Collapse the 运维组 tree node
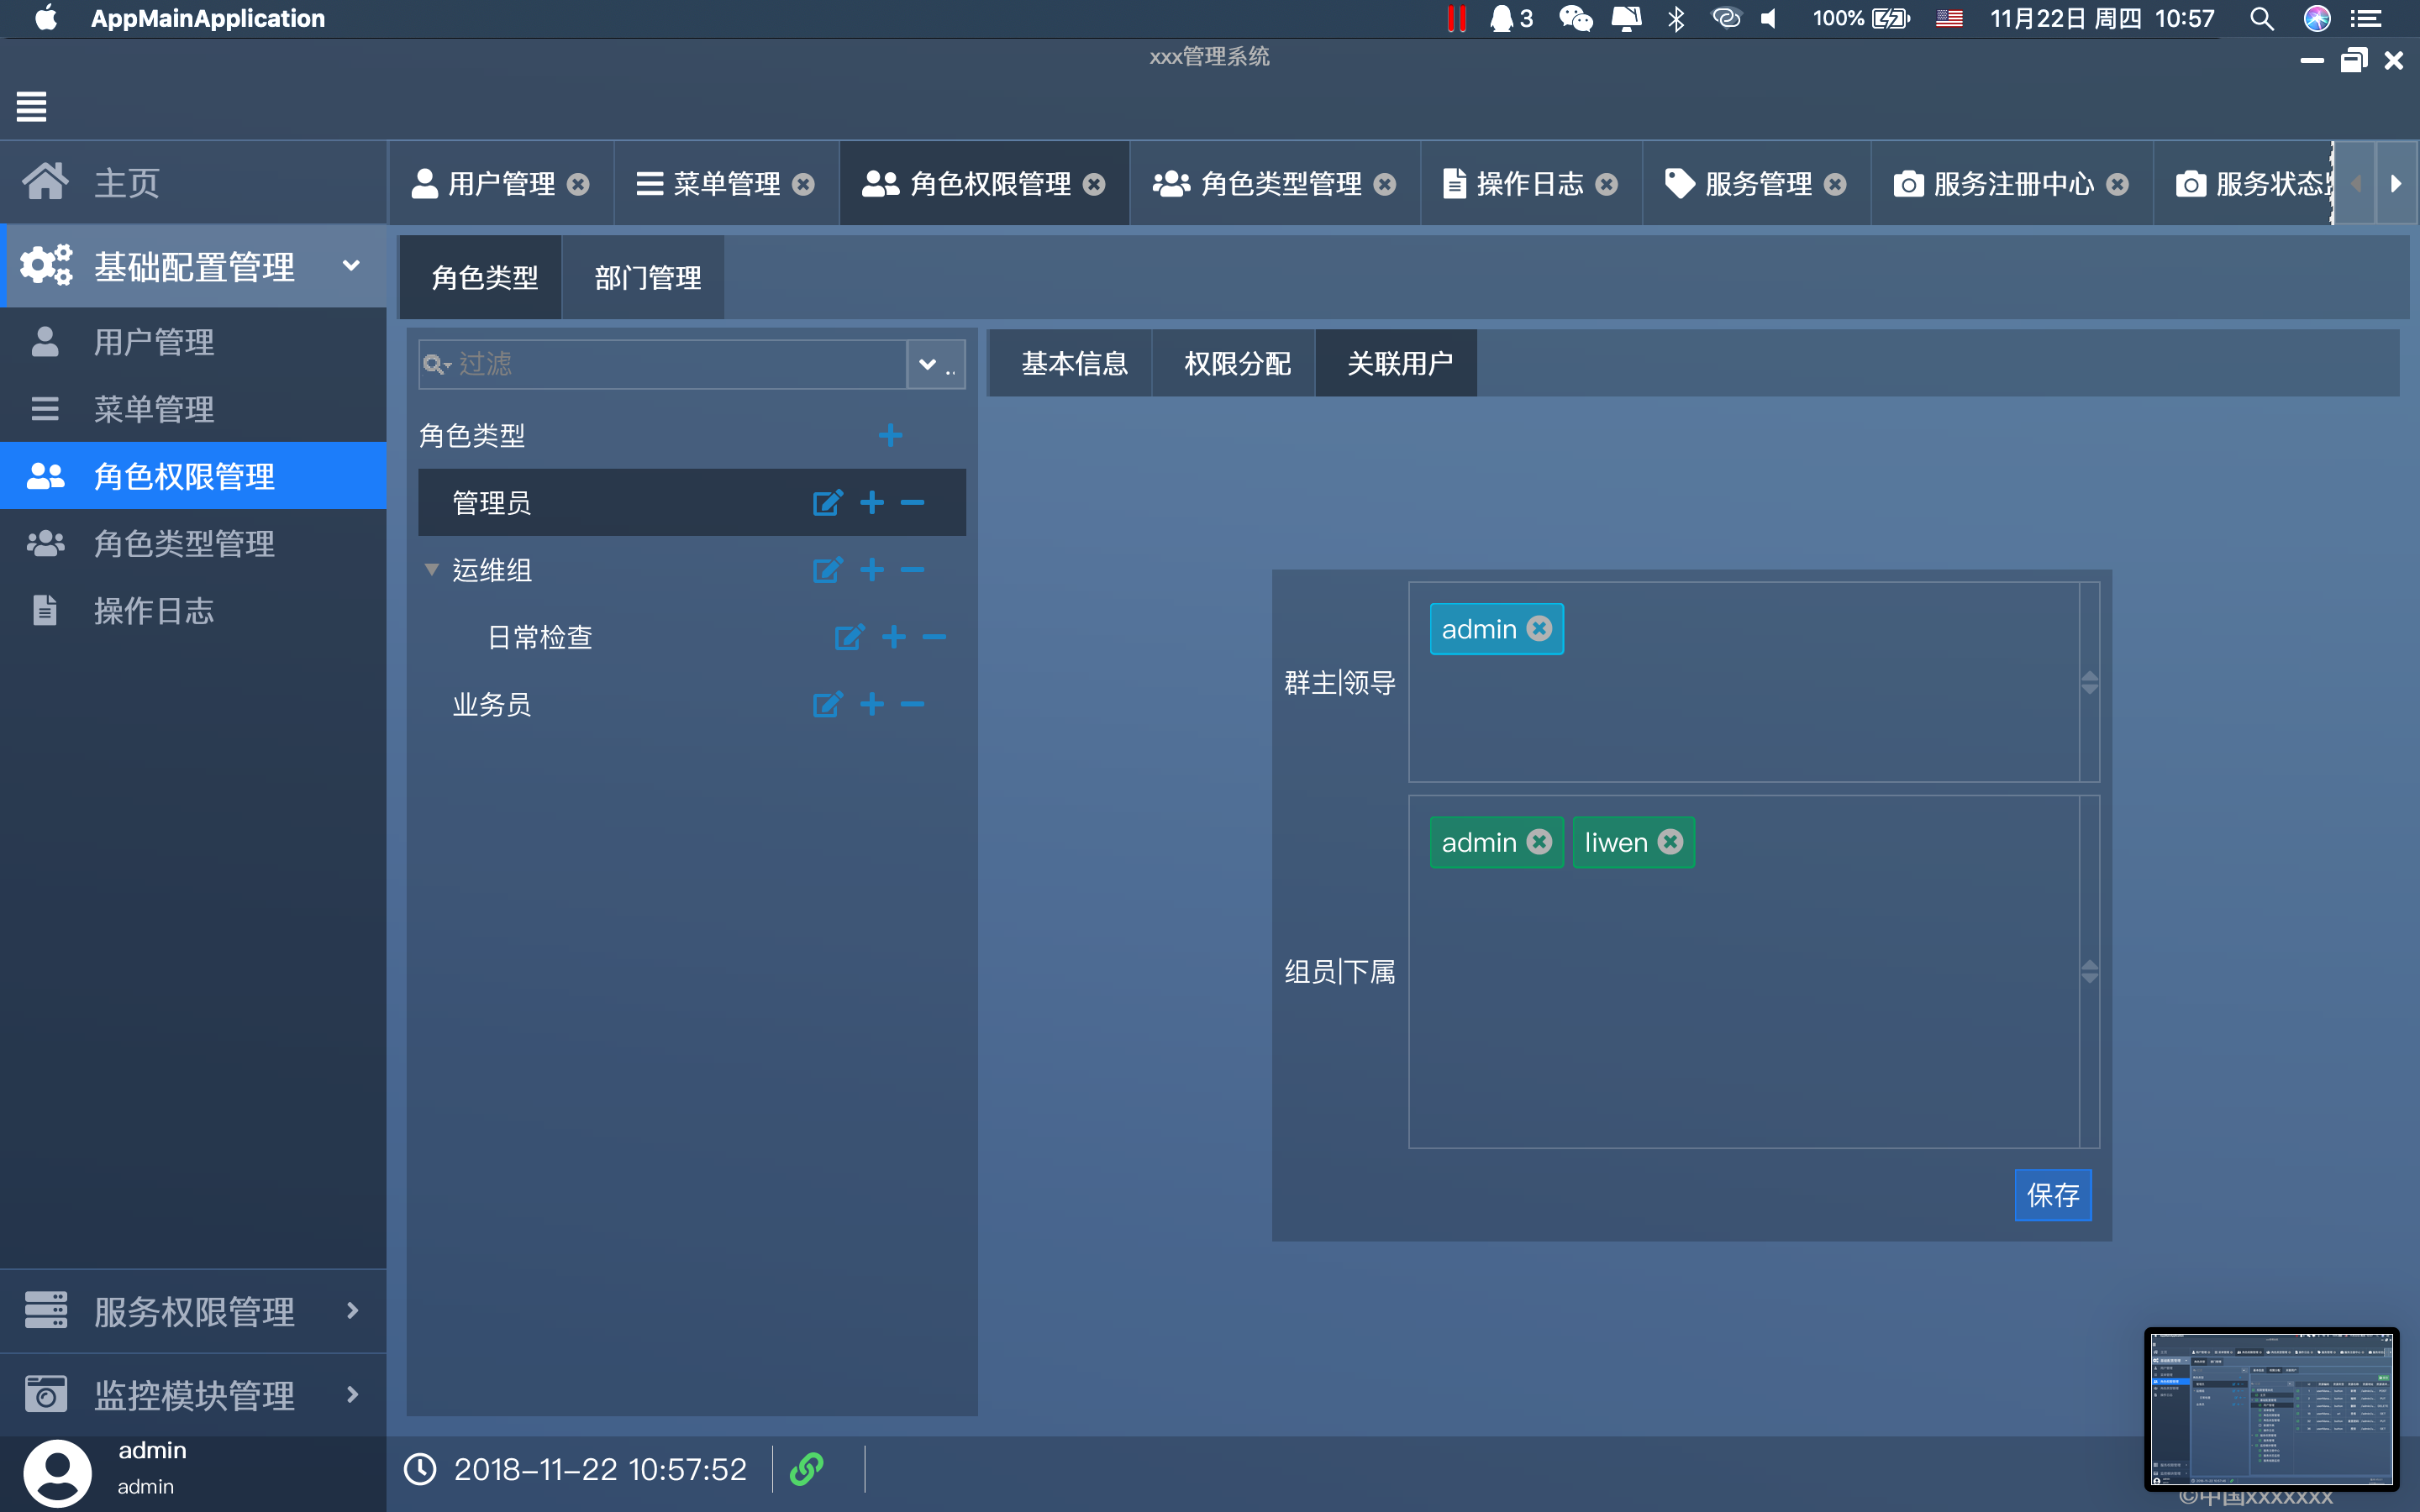The height and width of the screenshot is (1512, 2420). [x=431, y=569]
